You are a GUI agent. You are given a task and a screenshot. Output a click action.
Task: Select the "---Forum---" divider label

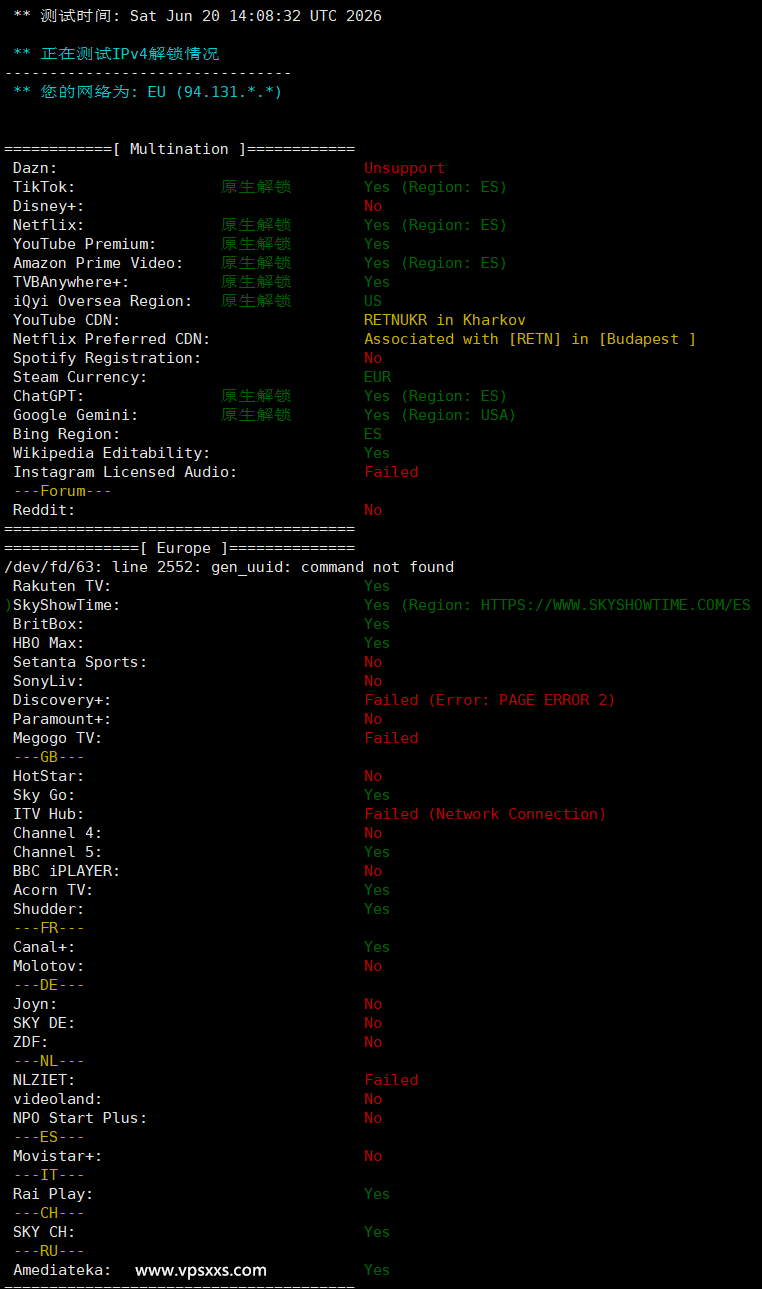point(62,491)
